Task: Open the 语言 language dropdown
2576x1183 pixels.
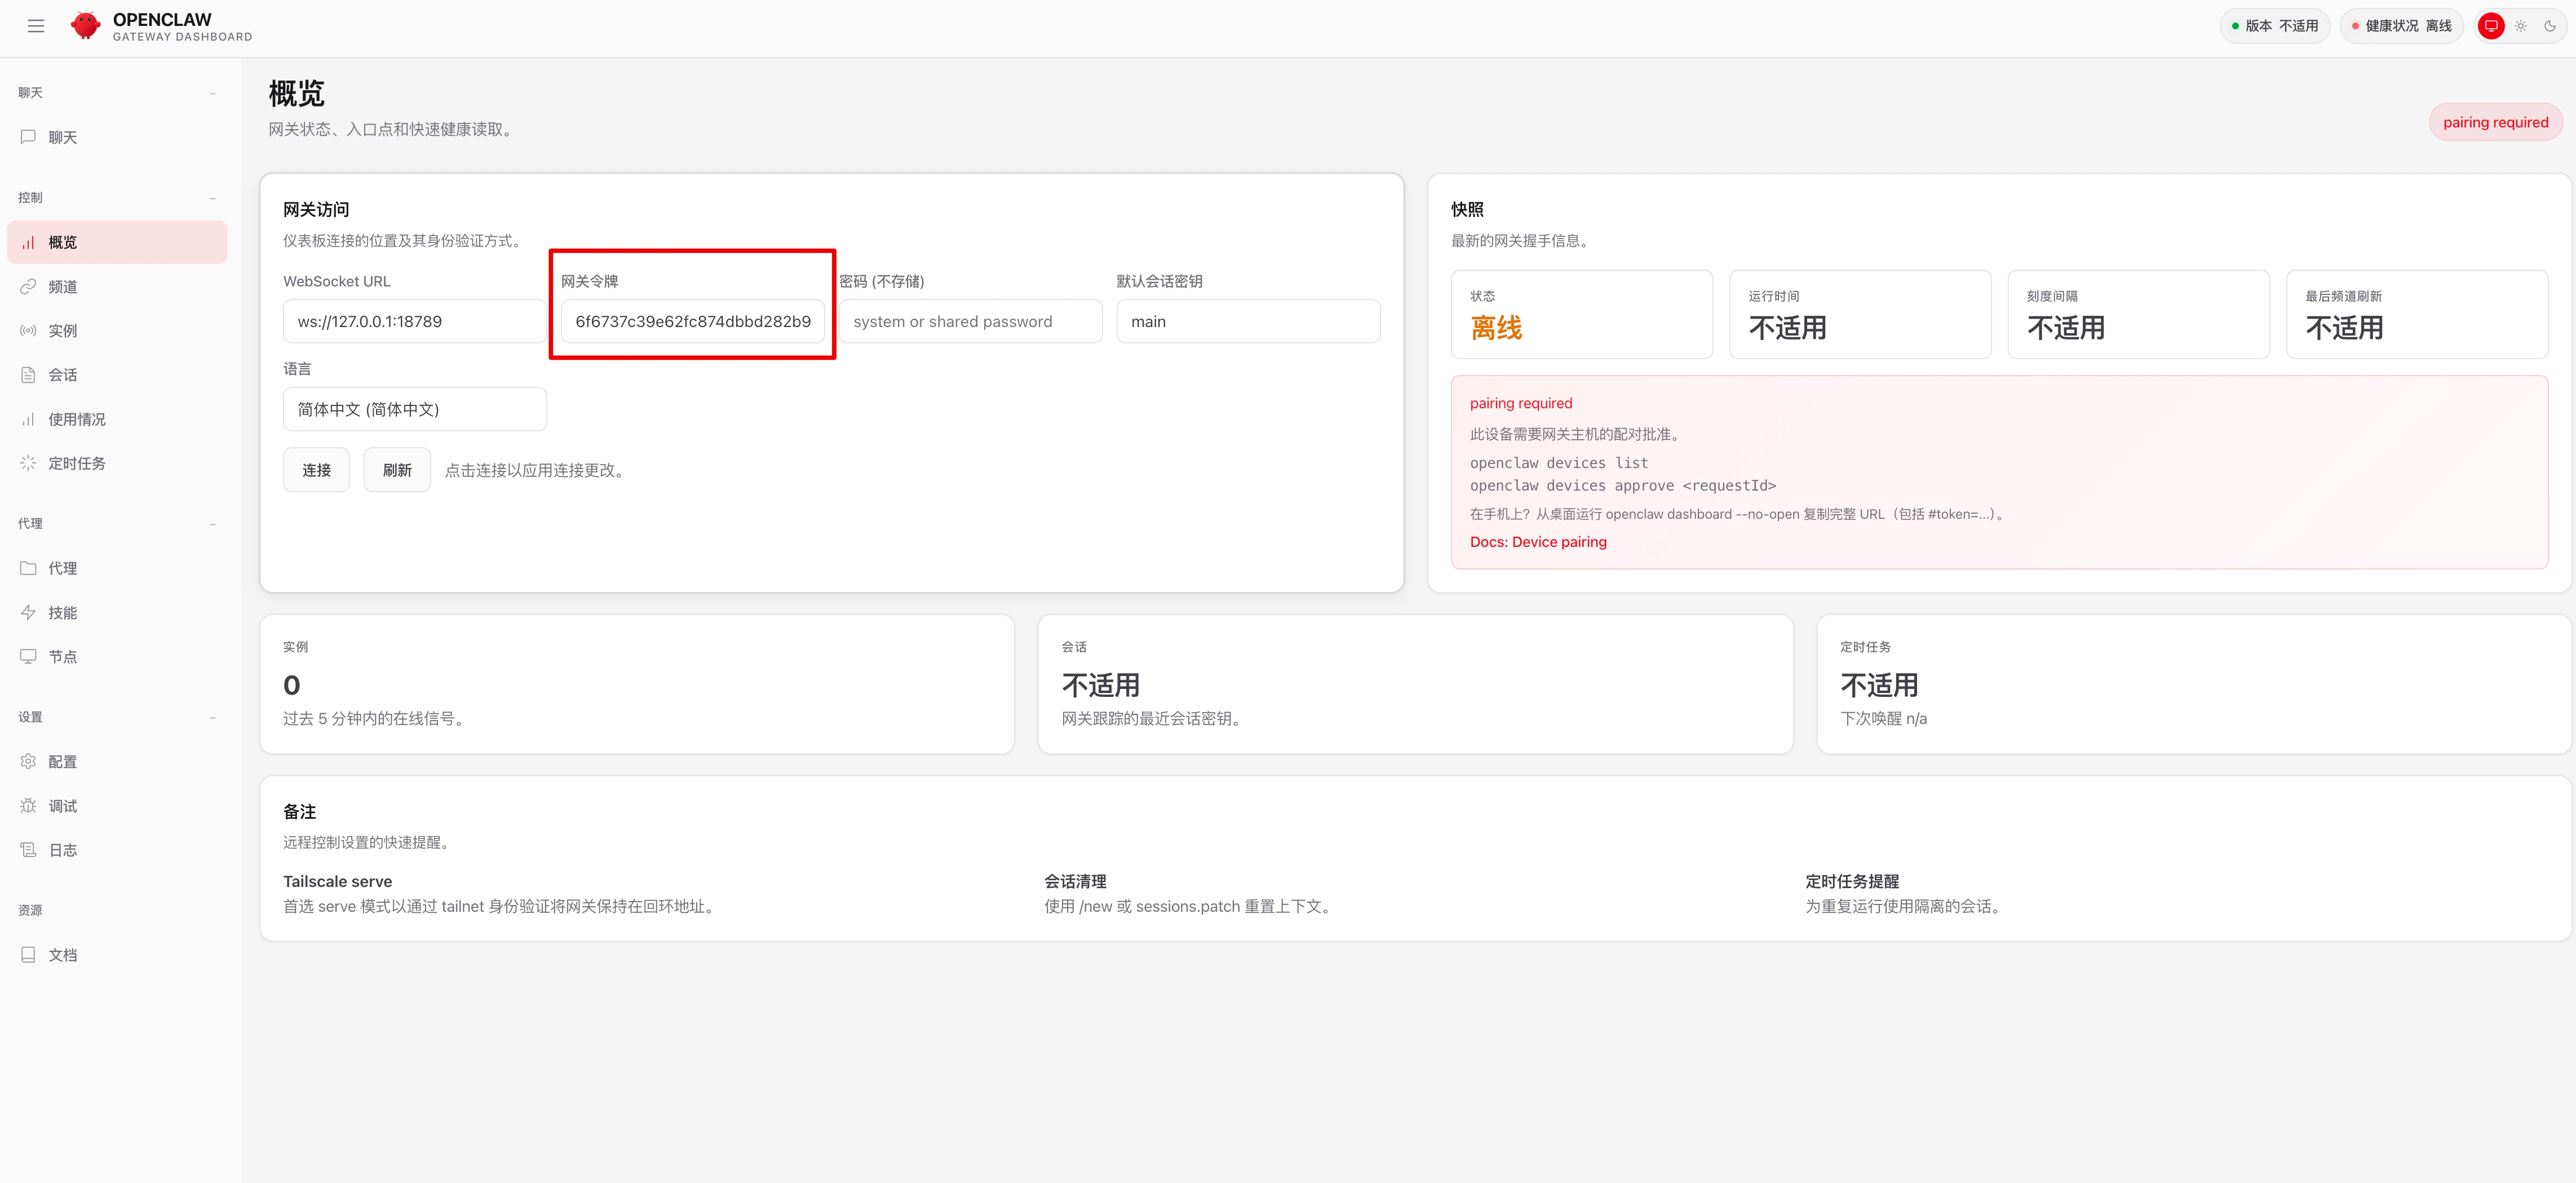Action: pos(414,409)
